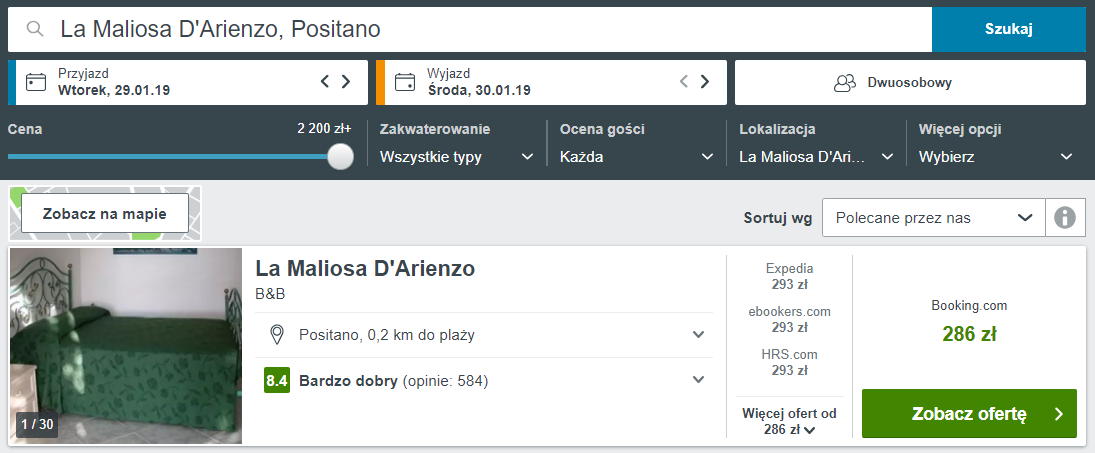Click the green Zobacz ofertę button
Image resolution: width=1095 pixels, height=453 pixels.
tap(969, 414)
